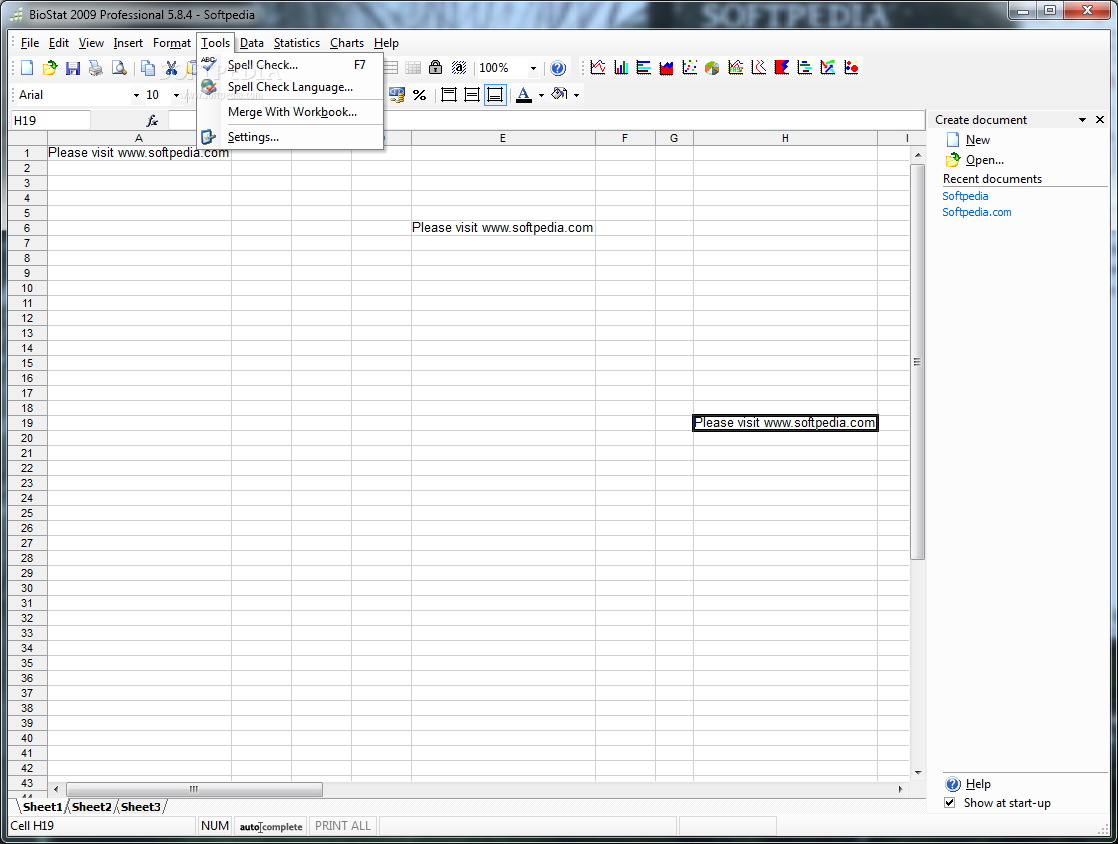Open the Charts menu

pyautogui.click(x=347, y=43)
